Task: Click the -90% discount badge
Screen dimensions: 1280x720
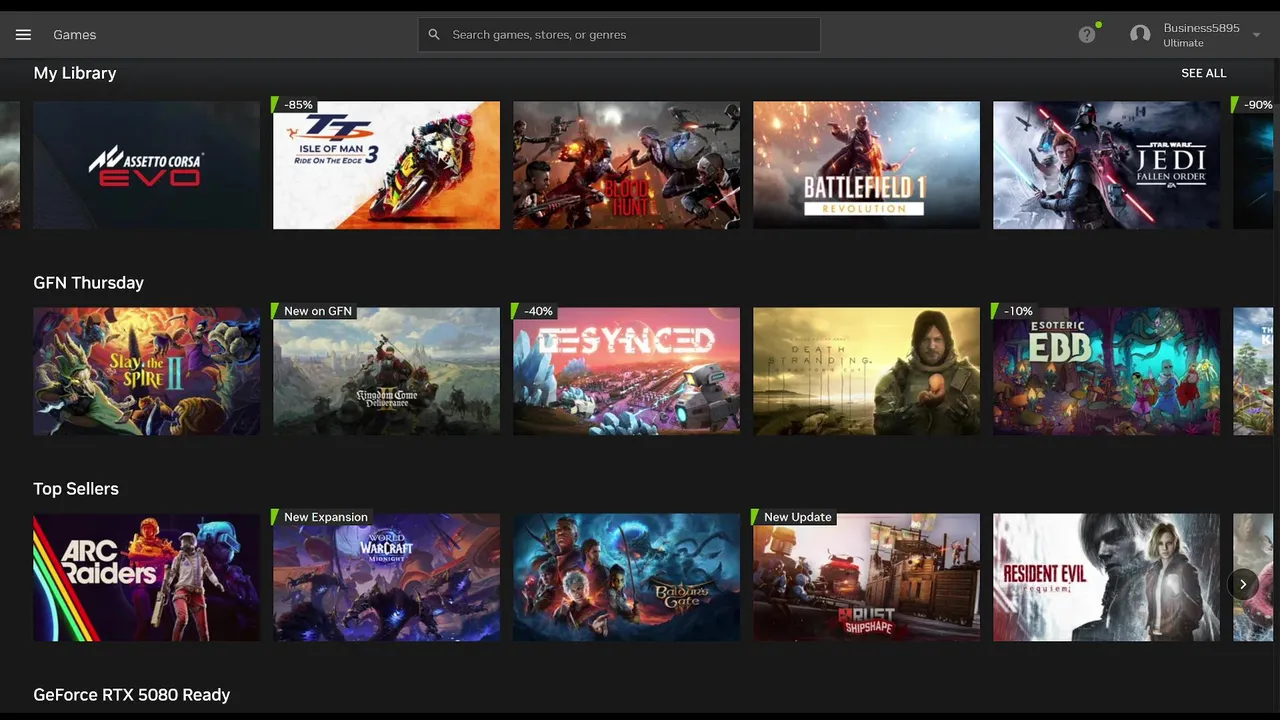Action: (1254, 105)
